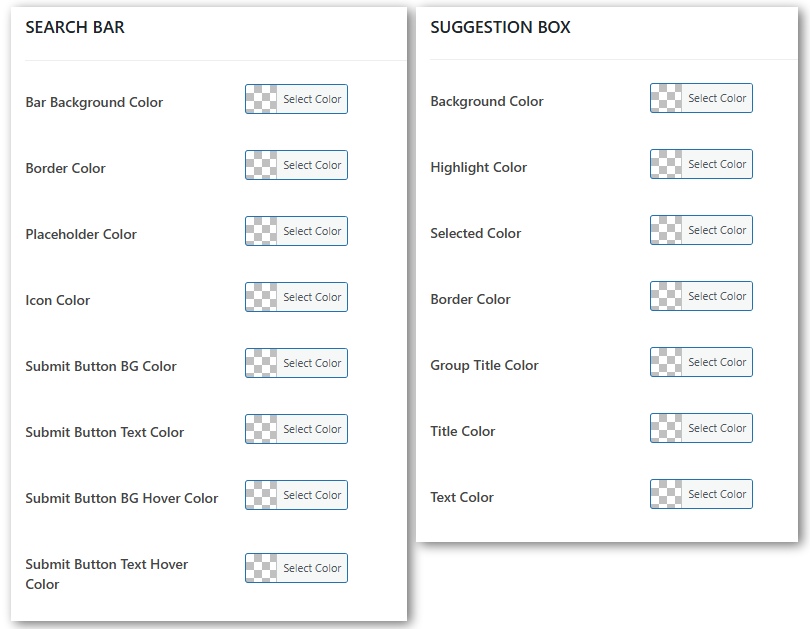Open Placeholder Color picker
Image resolution: width=810 pixels, height=629 pixels.
(296, 232)
